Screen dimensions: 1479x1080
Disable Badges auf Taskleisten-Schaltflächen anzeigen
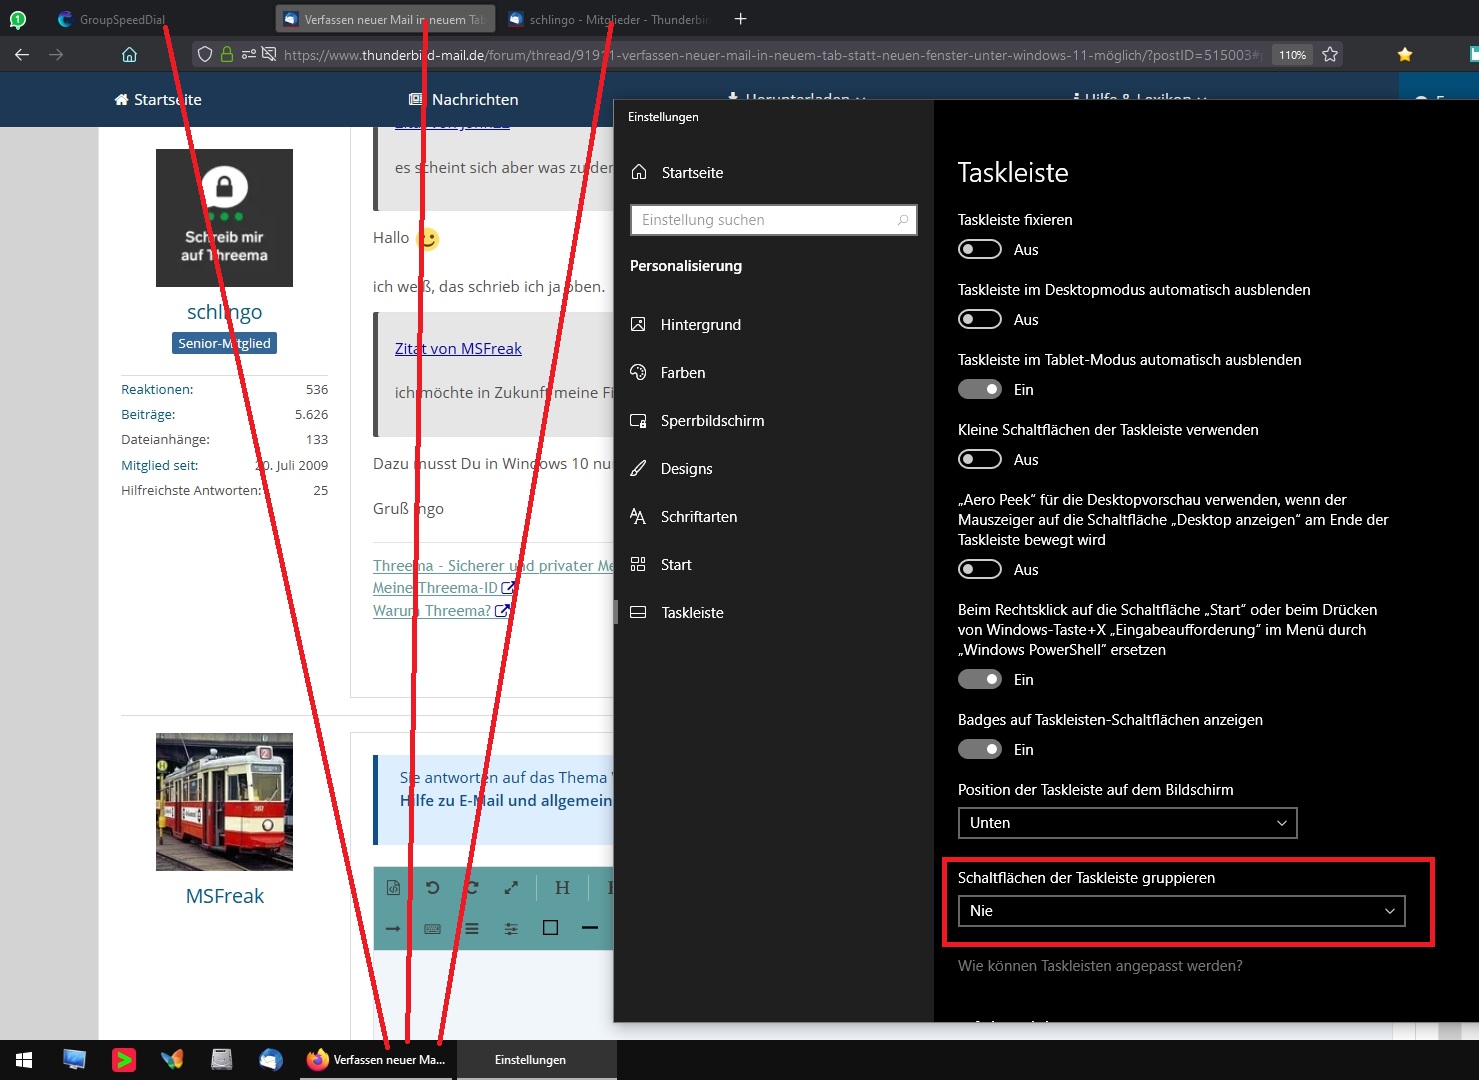point(980,749)
